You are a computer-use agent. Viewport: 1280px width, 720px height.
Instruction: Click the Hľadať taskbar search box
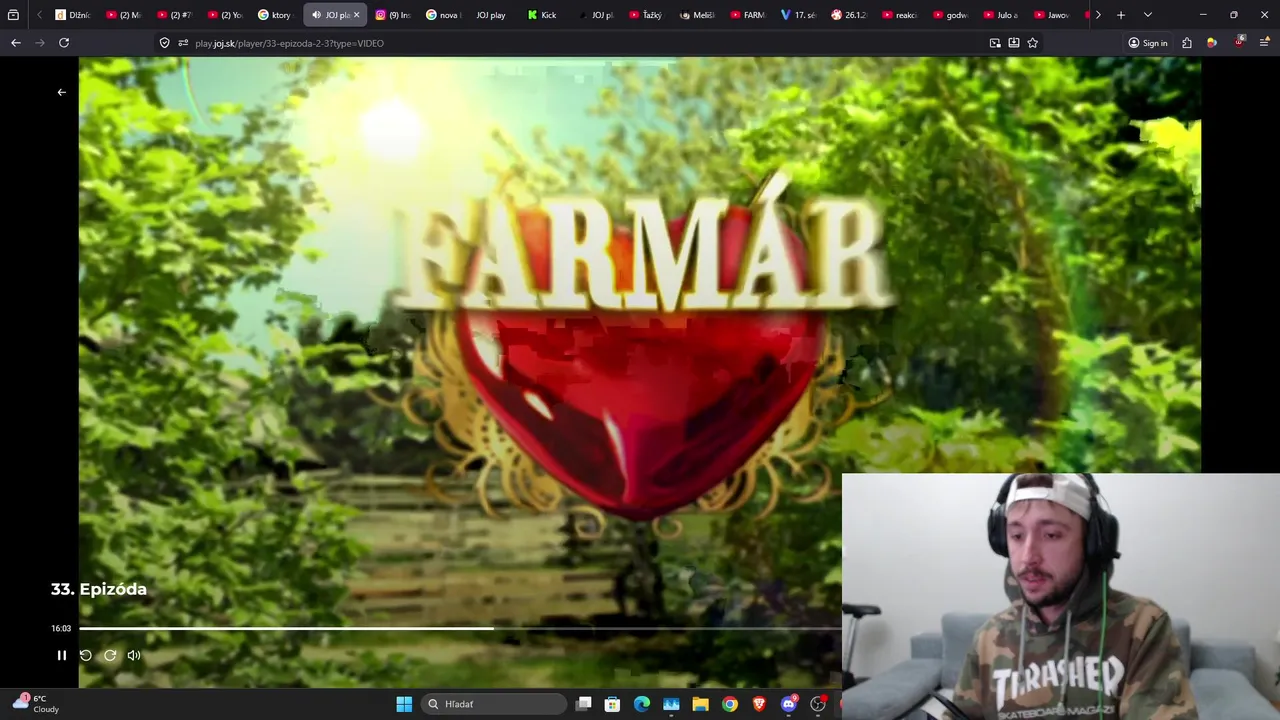pos(495,704)
